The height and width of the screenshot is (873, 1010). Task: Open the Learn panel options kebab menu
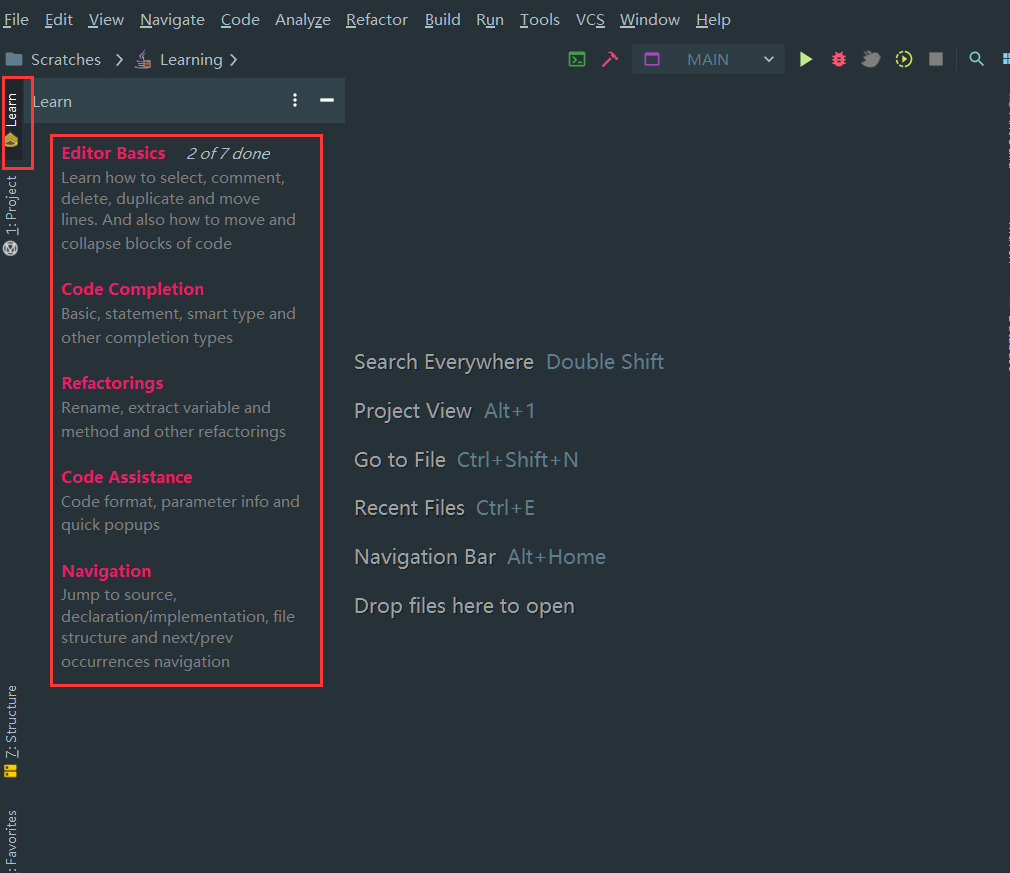294,101
